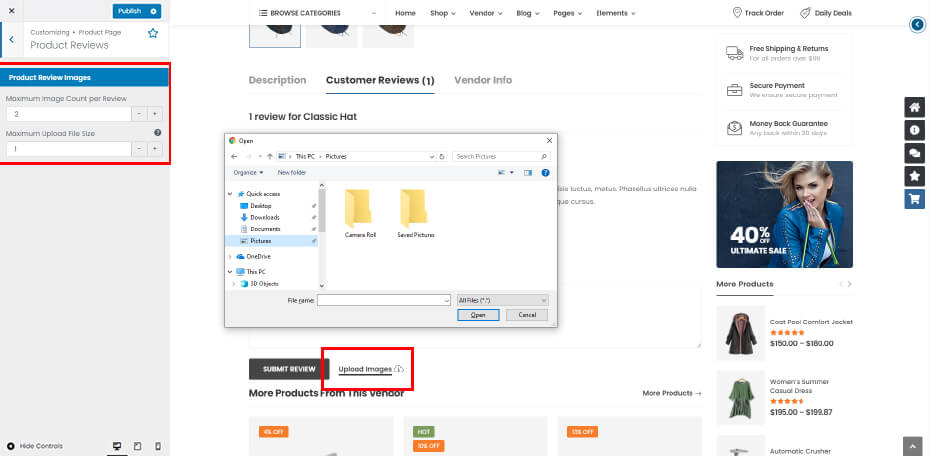The image size is (930, 456).
Task: Click the shopping cart icon in right sidebar
Action: pyautogui.click(x=914, y=198)
